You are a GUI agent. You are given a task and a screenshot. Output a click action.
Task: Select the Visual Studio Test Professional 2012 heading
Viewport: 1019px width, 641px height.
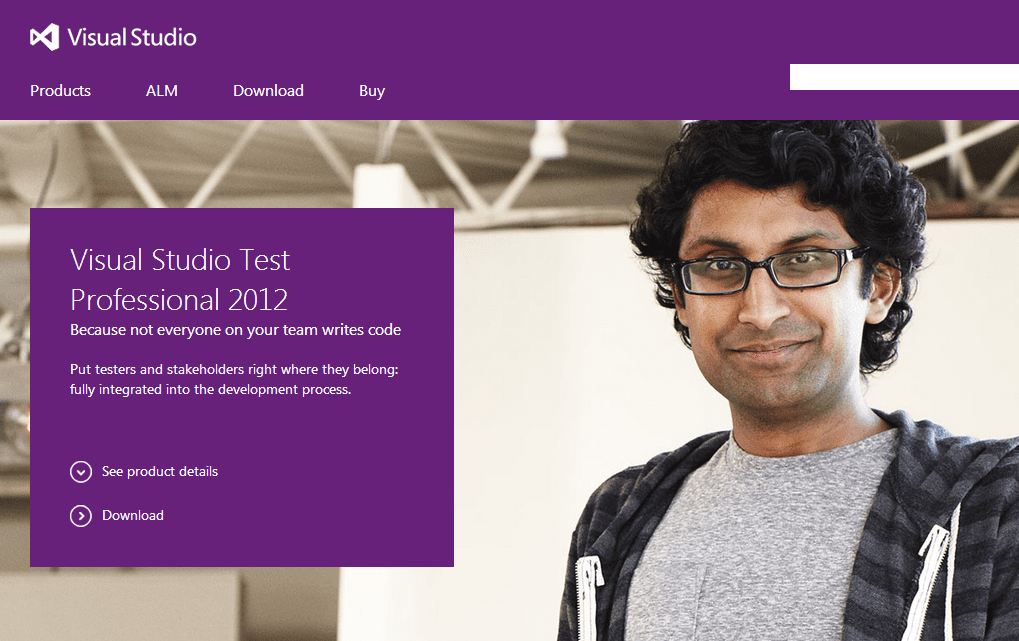pos(180,280)
